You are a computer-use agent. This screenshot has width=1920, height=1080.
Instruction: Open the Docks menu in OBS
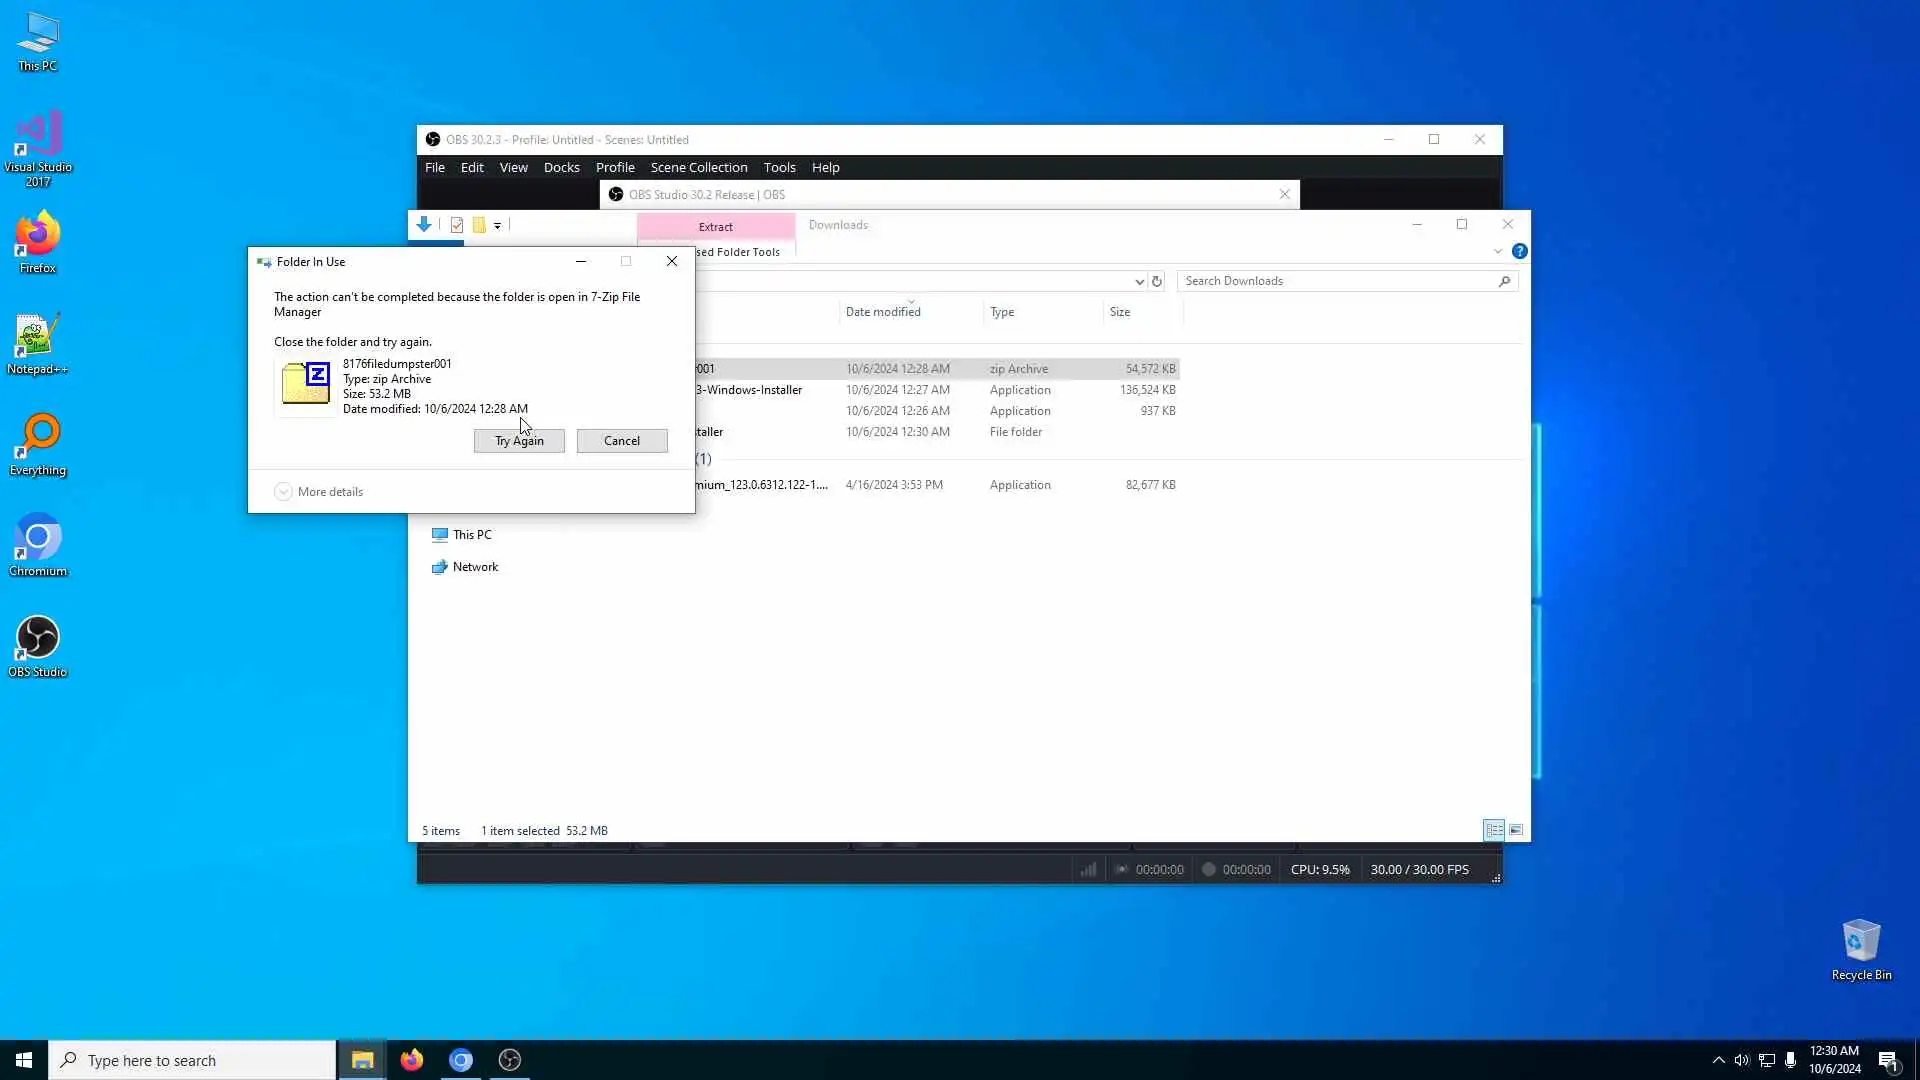click(561, 167)
